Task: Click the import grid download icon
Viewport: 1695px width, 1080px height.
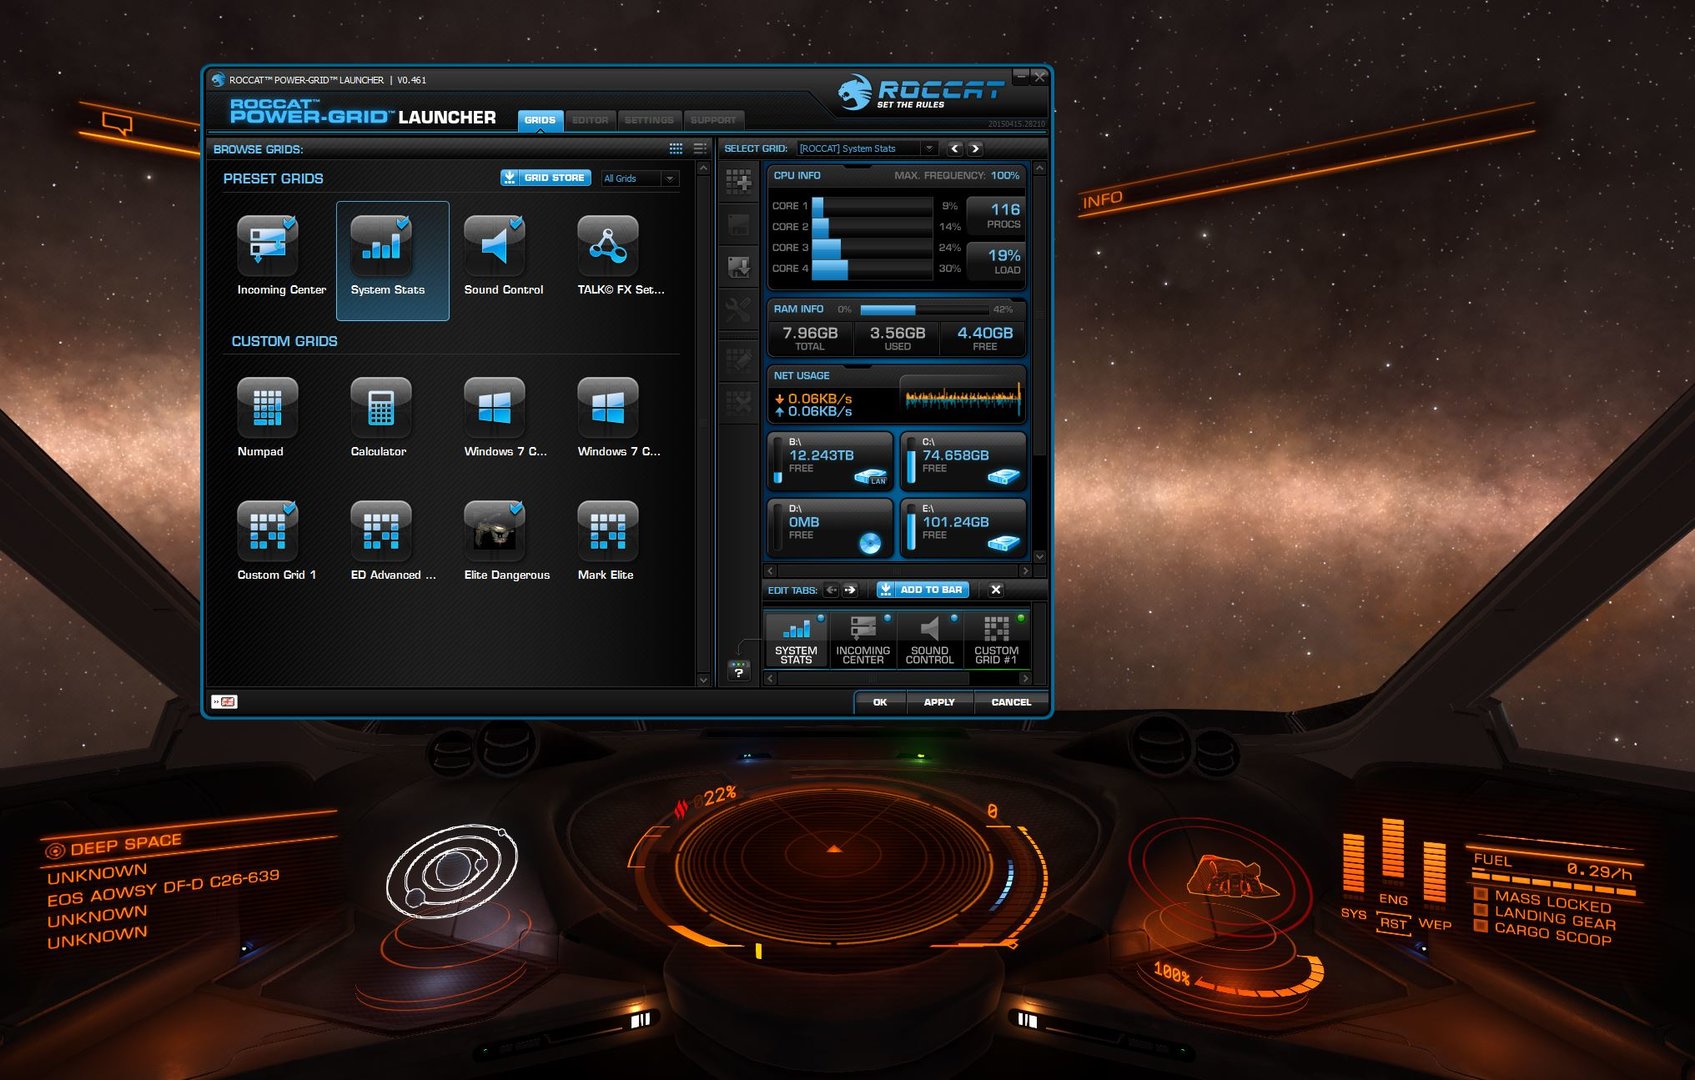Action: tap(739, 267)
